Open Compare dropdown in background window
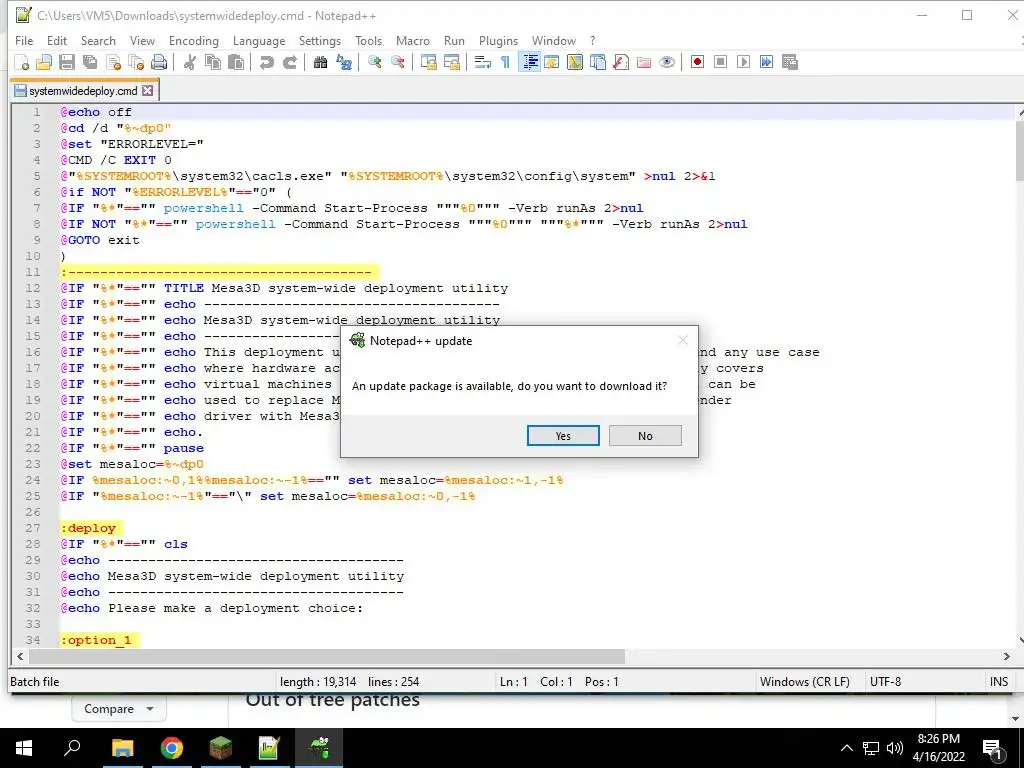Viewport: 1024px width, 768px height. click(x=119, y=709)
